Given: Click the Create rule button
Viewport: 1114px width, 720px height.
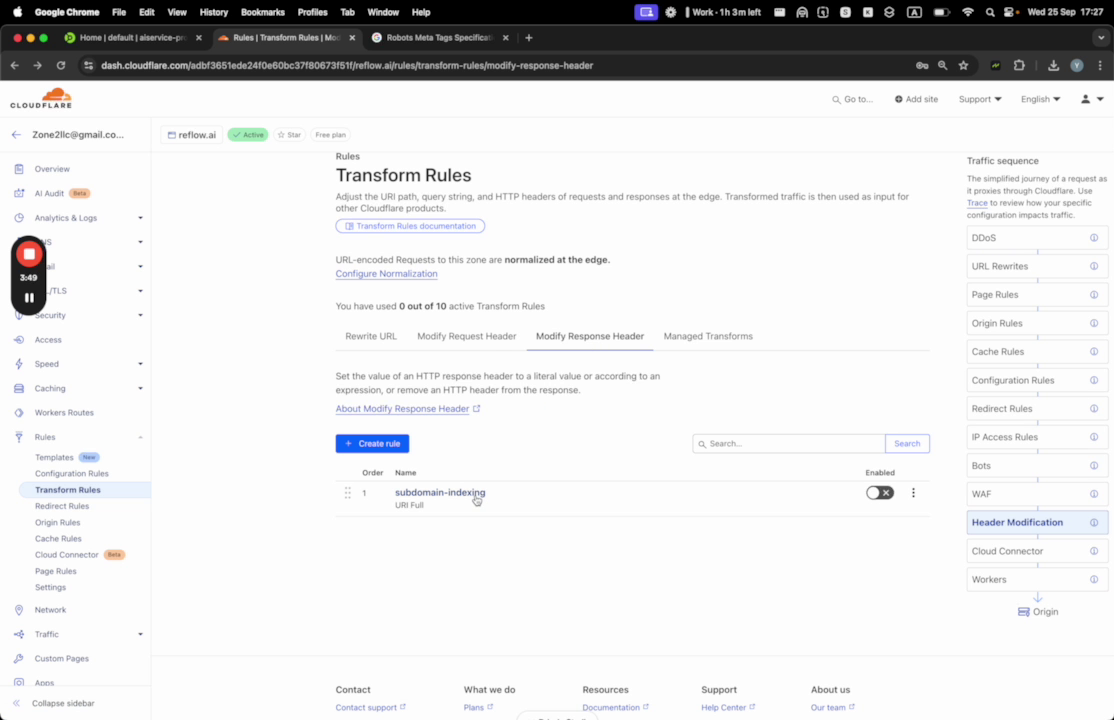Looking at the screenshot, I should pos(372,443).
